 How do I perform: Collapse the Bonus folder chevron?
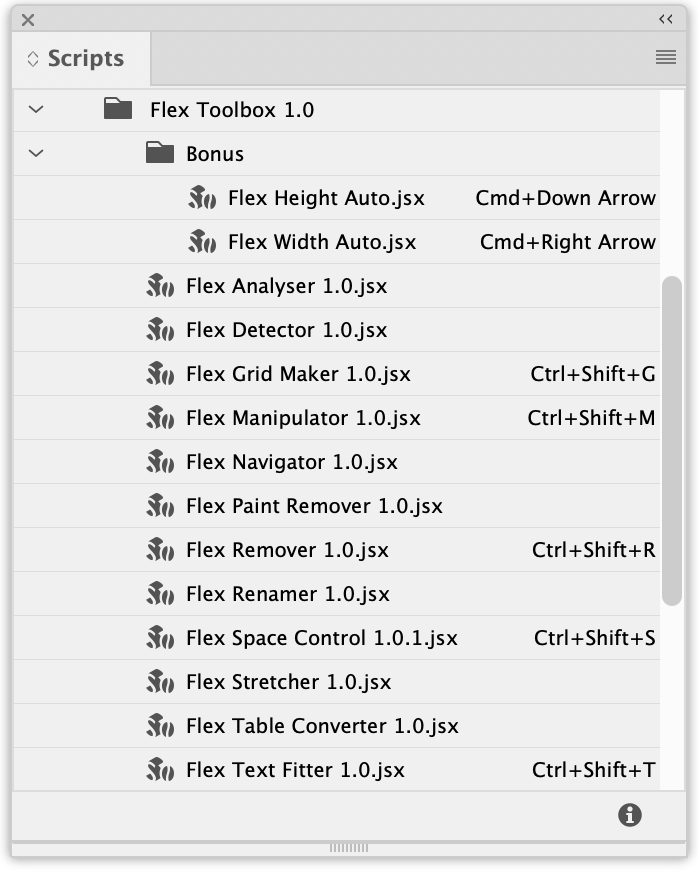[x=37, y=153]
